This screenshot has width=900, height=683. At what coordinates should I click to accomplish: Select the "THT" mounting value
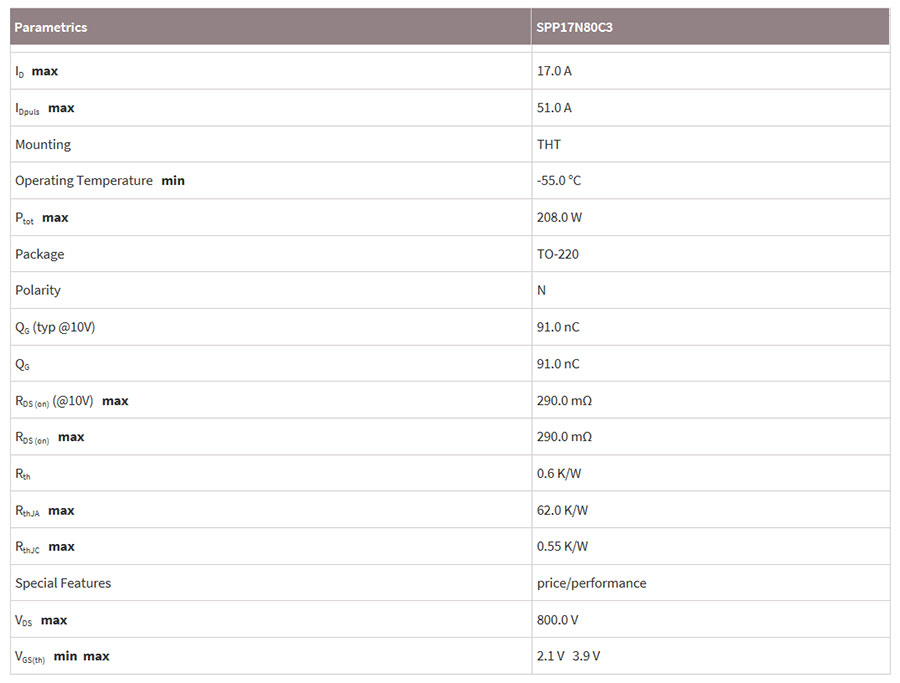548,145
